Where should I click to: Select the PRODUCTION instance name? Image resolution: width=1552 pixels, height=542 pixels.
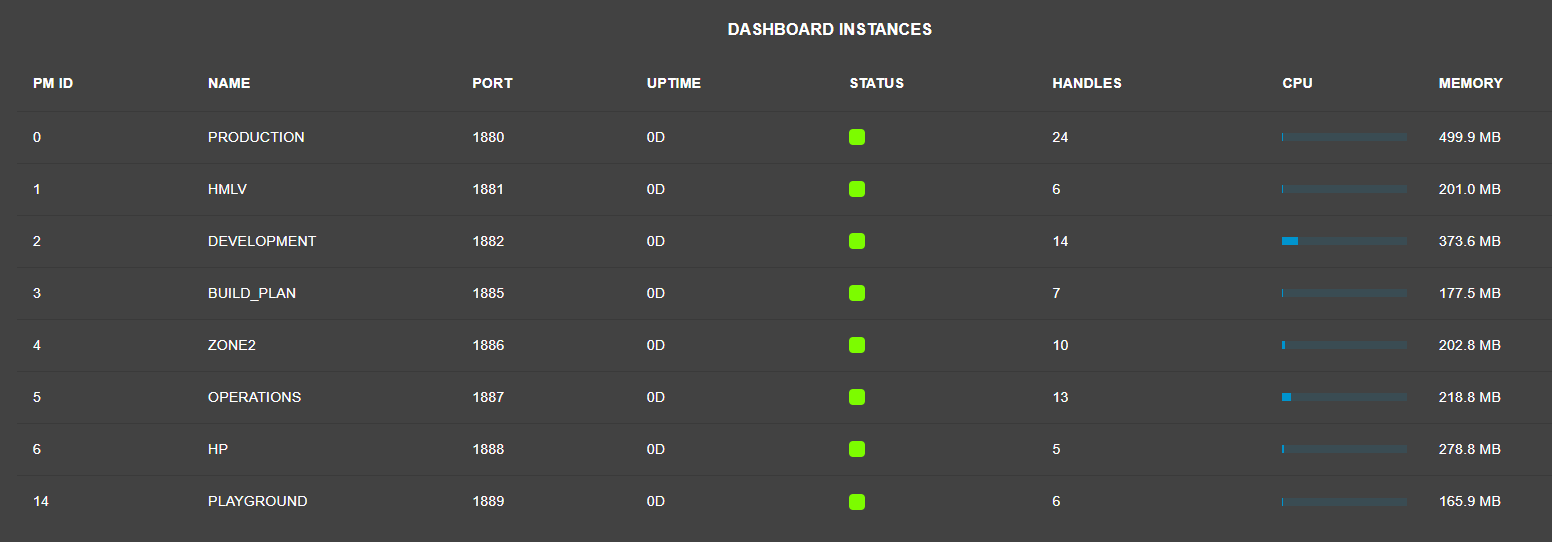click(x=256, y=137)
